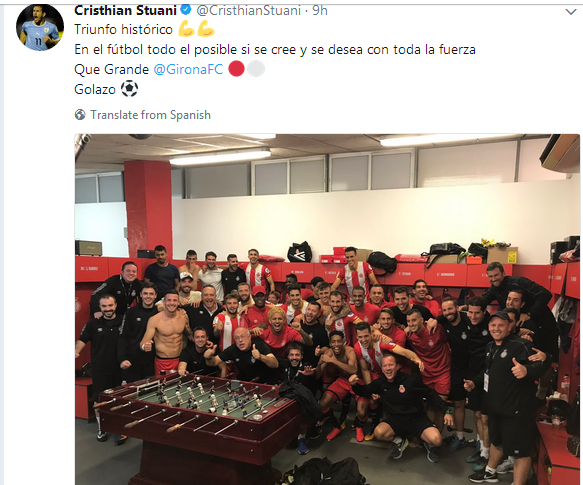This screenshot has height=485, width=583.
Task: Click the globe icon beside Translate
Action: 80,115
